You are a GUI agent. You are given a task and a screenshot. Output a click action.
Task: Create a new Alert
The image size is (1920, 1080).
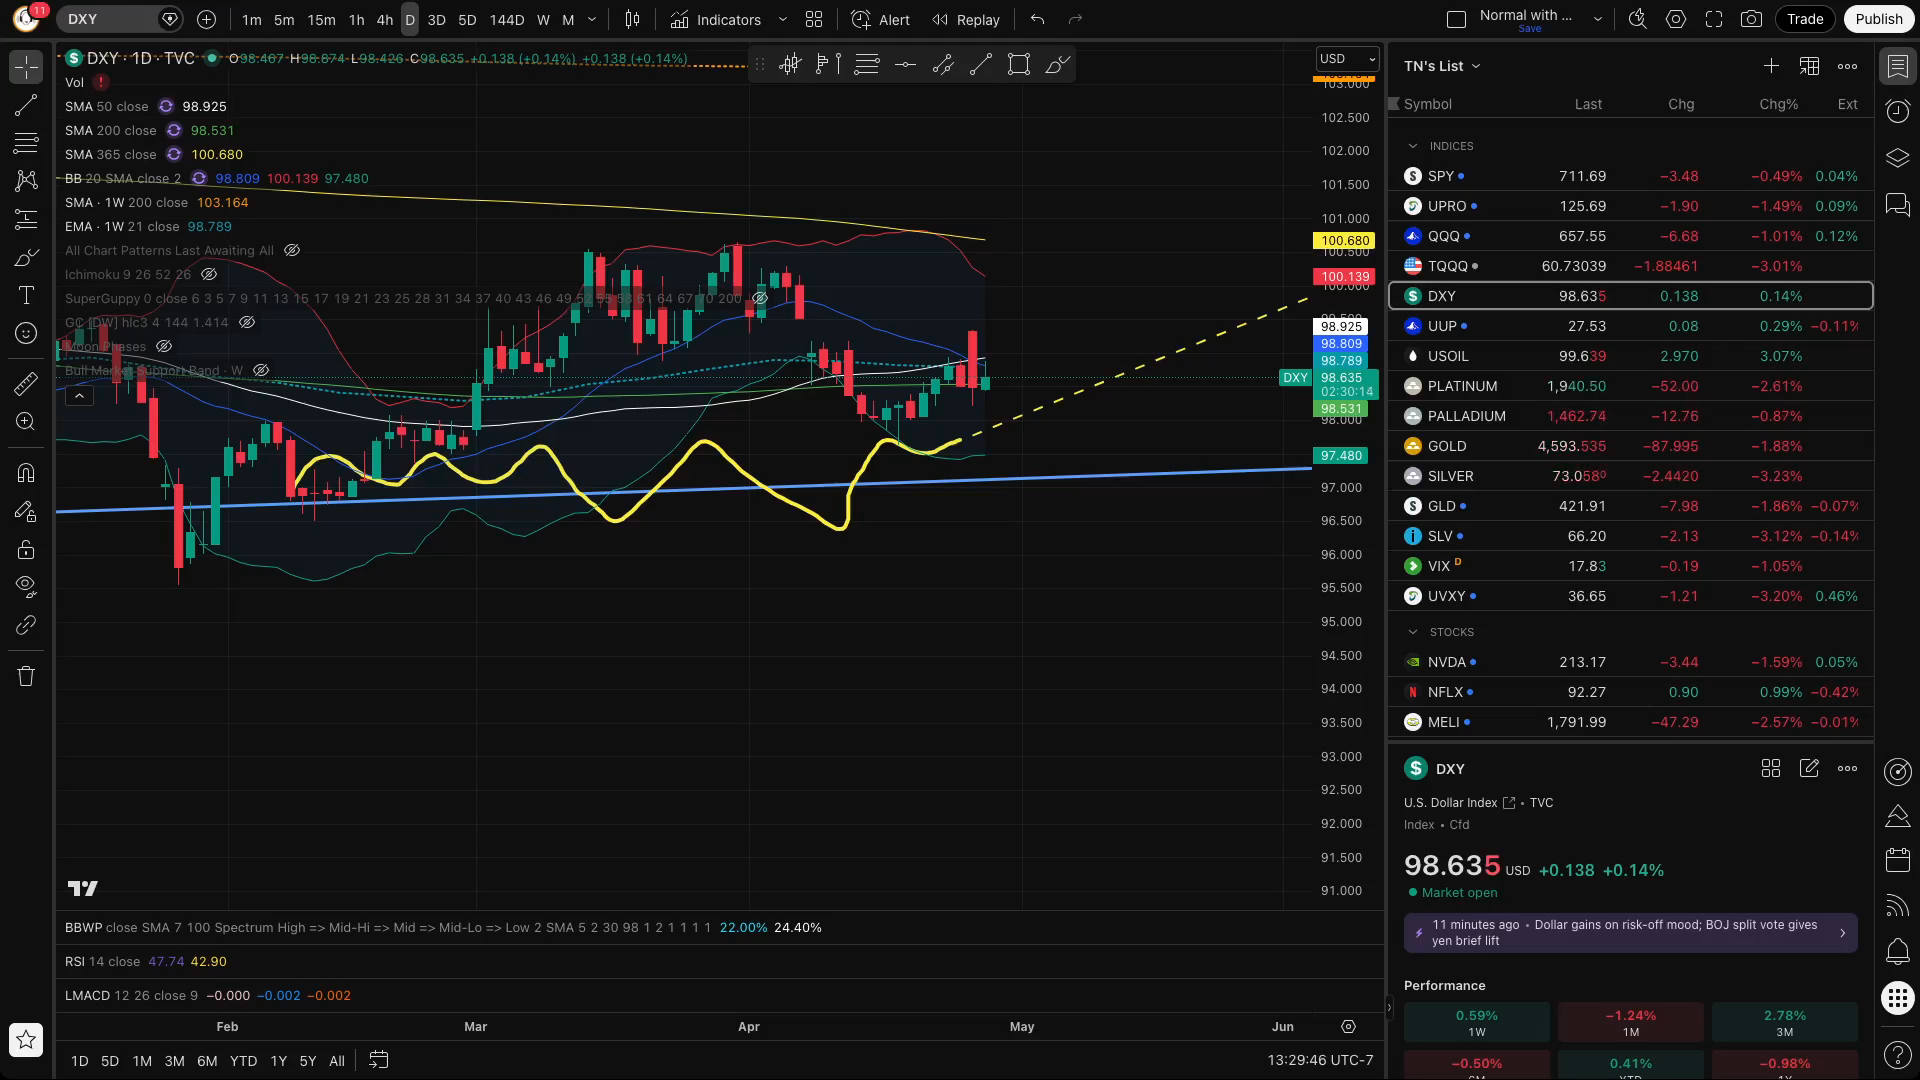[881, 19]
